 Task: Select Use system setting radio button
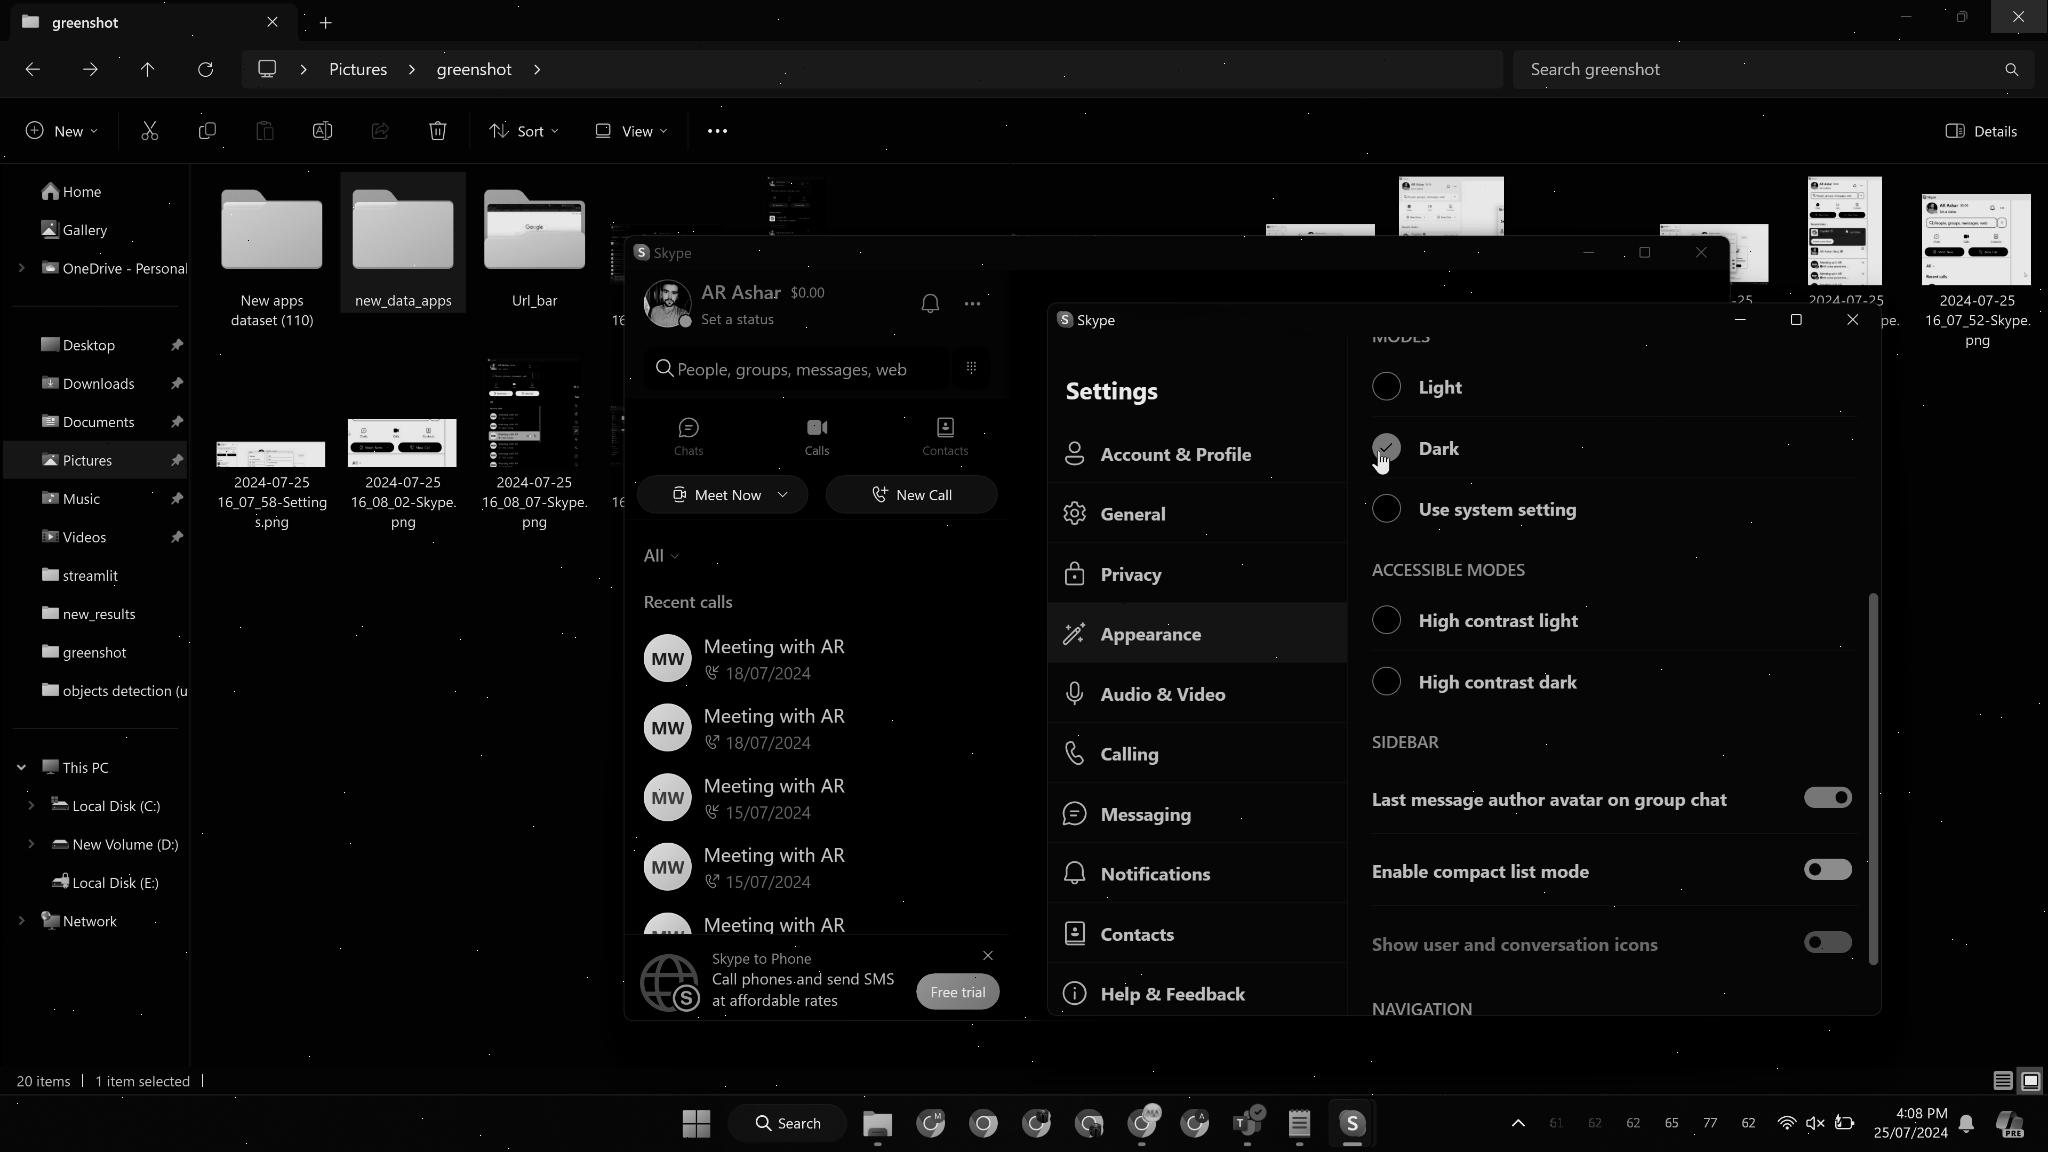pyautogui.click(x=1386, y=509)
